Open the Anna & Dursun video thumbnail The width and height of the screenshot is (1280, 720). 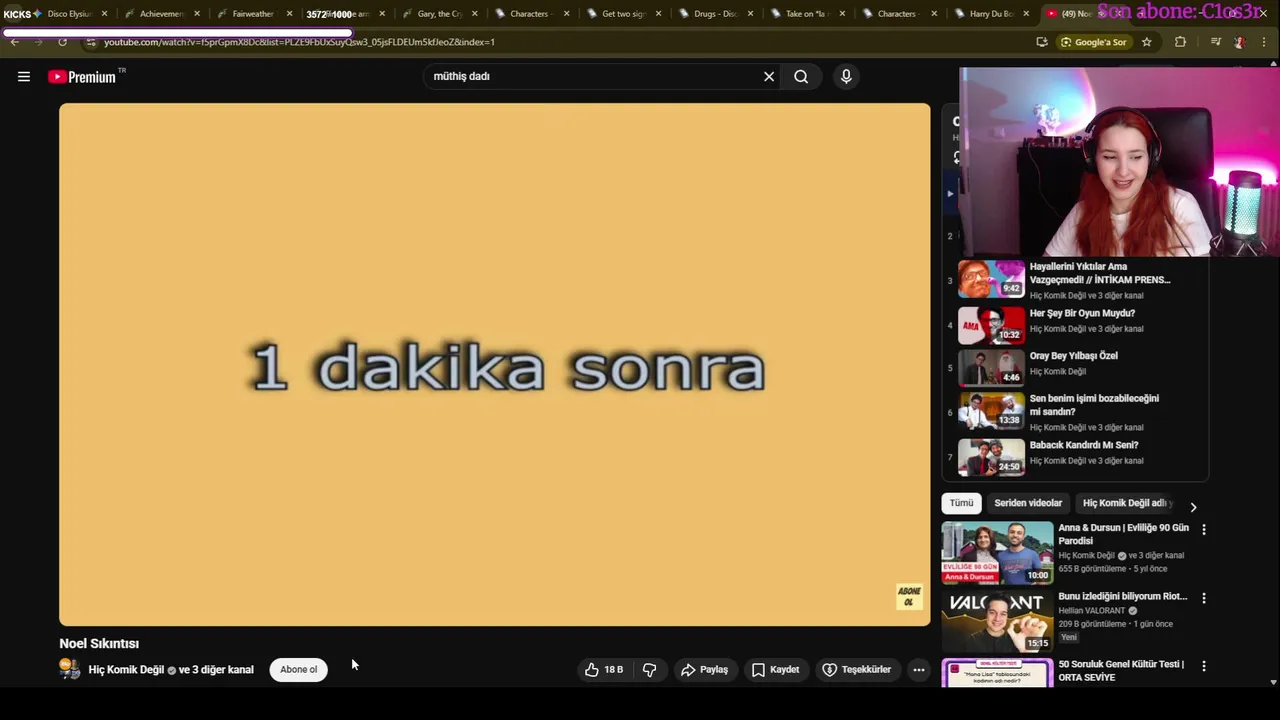coord(997,553)
